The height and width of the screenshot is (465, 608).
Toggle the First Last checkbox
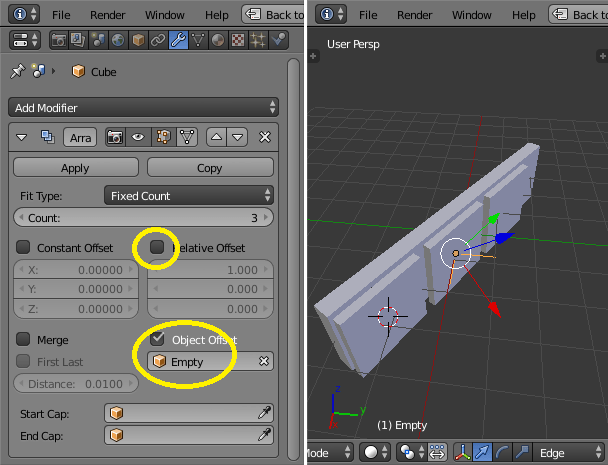(23, 361)
